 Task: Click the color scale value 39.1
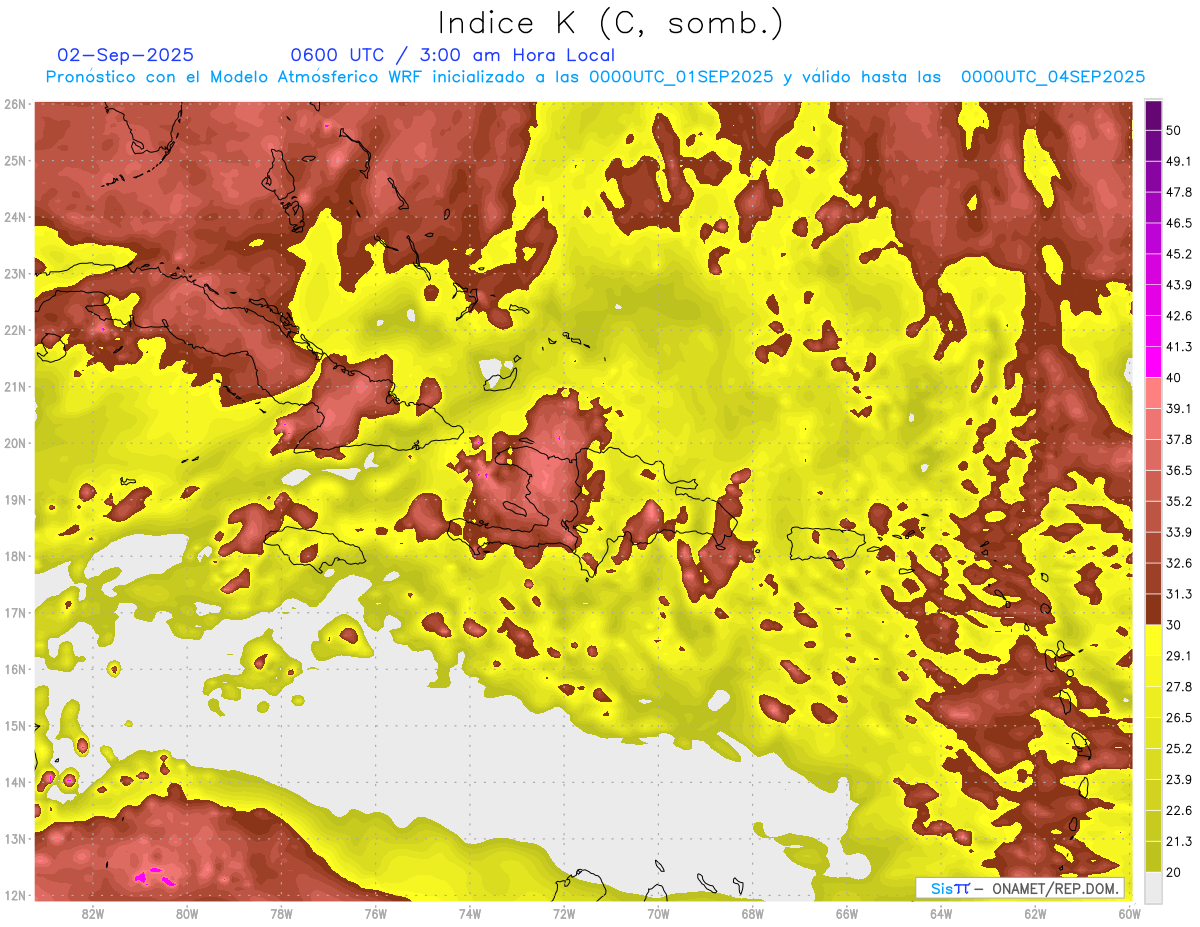tap(1178, 408)
